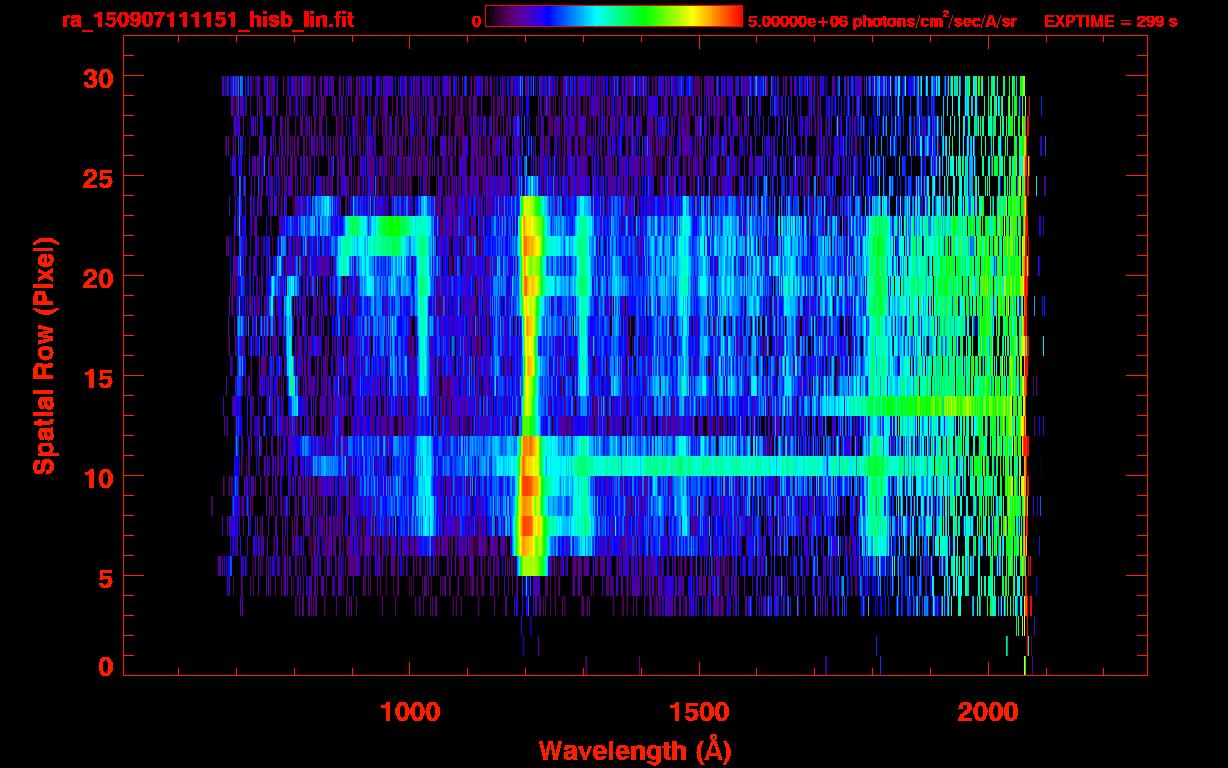Click the 1500 wavelength tick label
The image size is (1228, 768).
(698, 712)
